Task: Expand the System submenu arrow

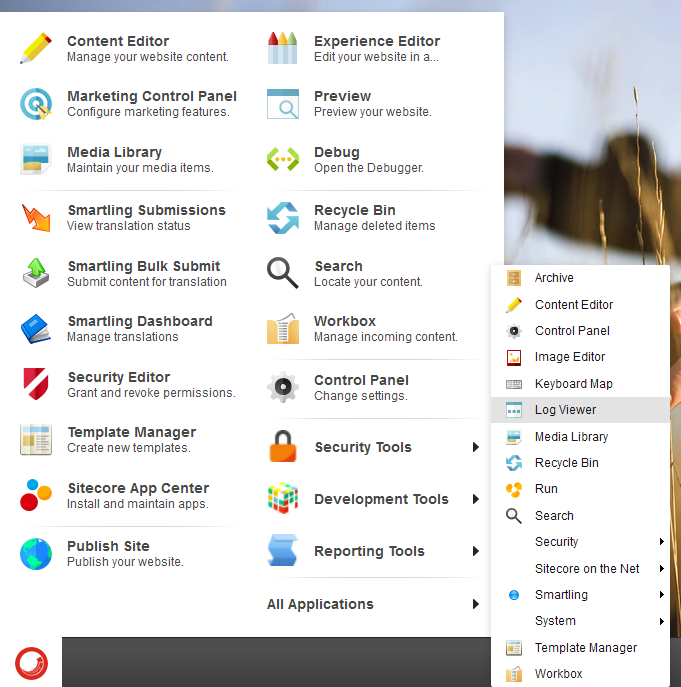Action: click(662, 621)
